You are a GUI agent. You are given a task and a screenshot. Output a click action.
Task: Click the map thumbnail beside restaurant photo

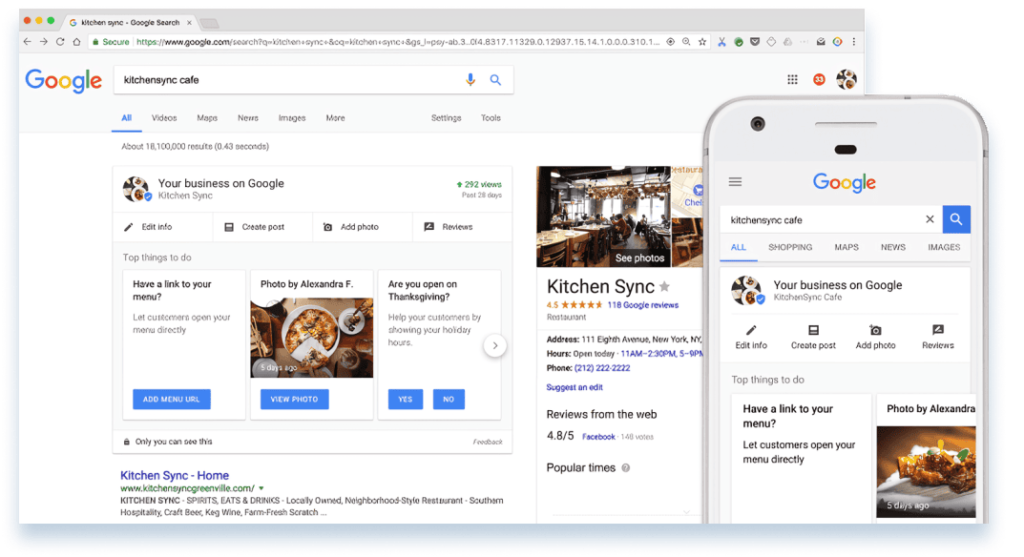687,191
